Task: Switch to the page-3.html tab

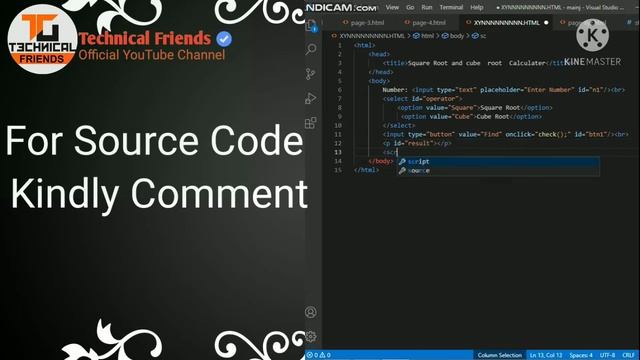Action: 364,22
